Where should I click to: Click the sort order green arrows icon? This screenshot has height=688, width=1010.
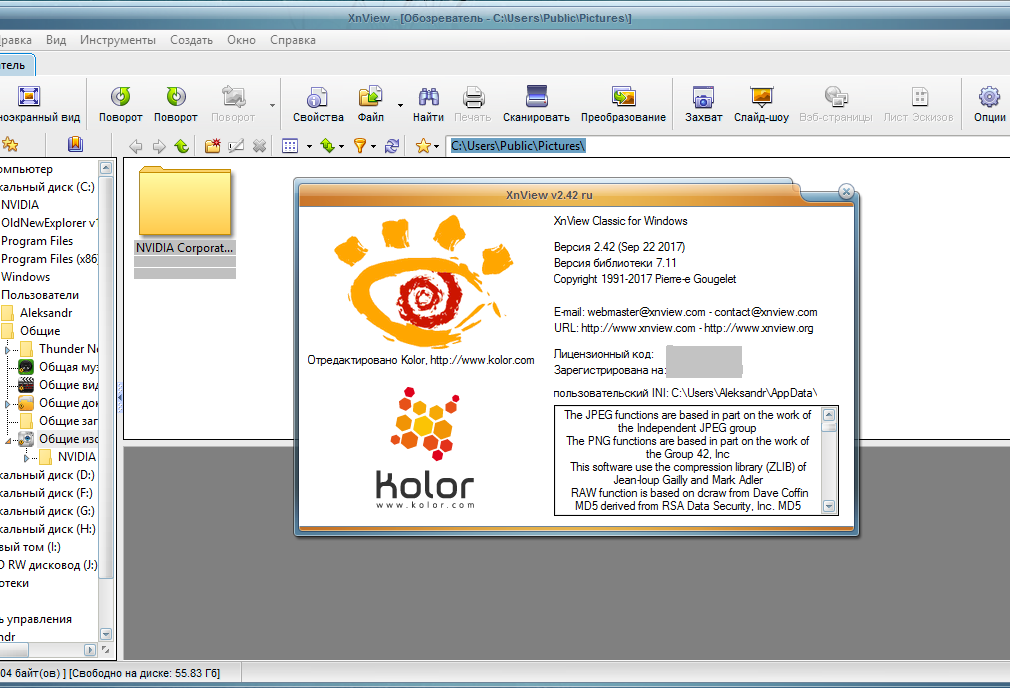[x=328, y=146]
